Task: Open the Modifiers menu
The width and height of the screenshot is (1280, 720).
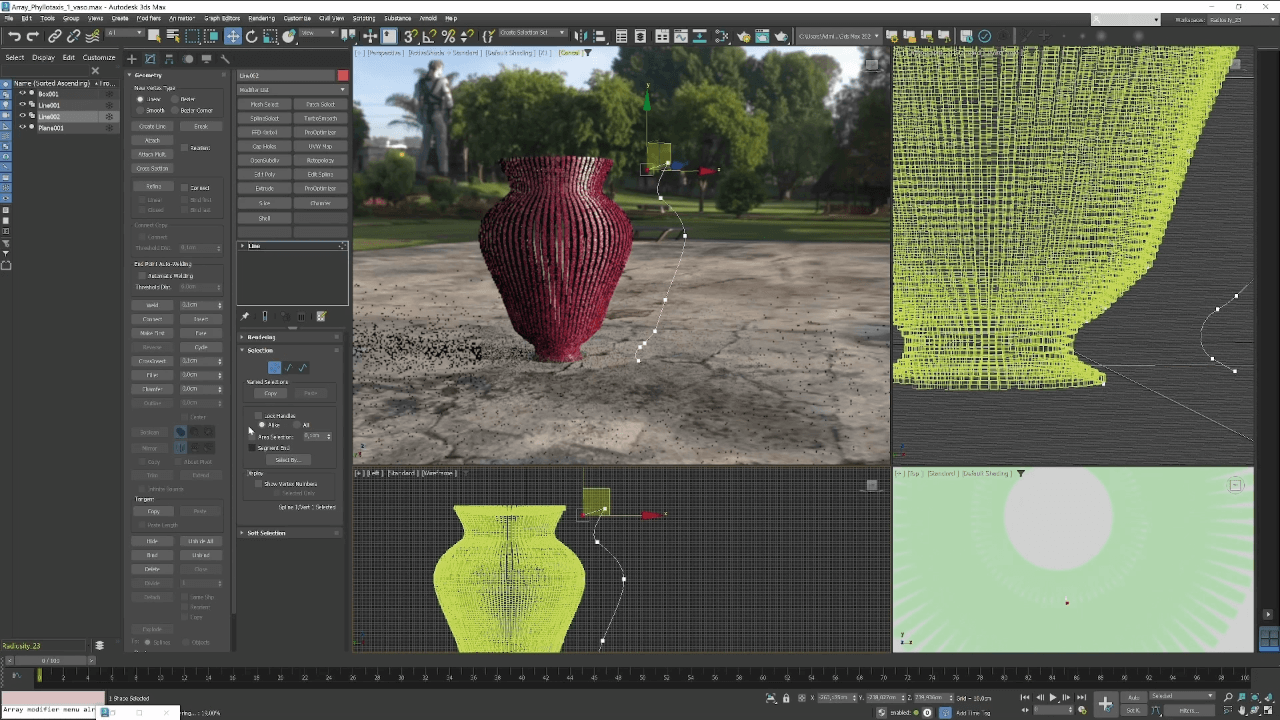Action: [148, 18]
